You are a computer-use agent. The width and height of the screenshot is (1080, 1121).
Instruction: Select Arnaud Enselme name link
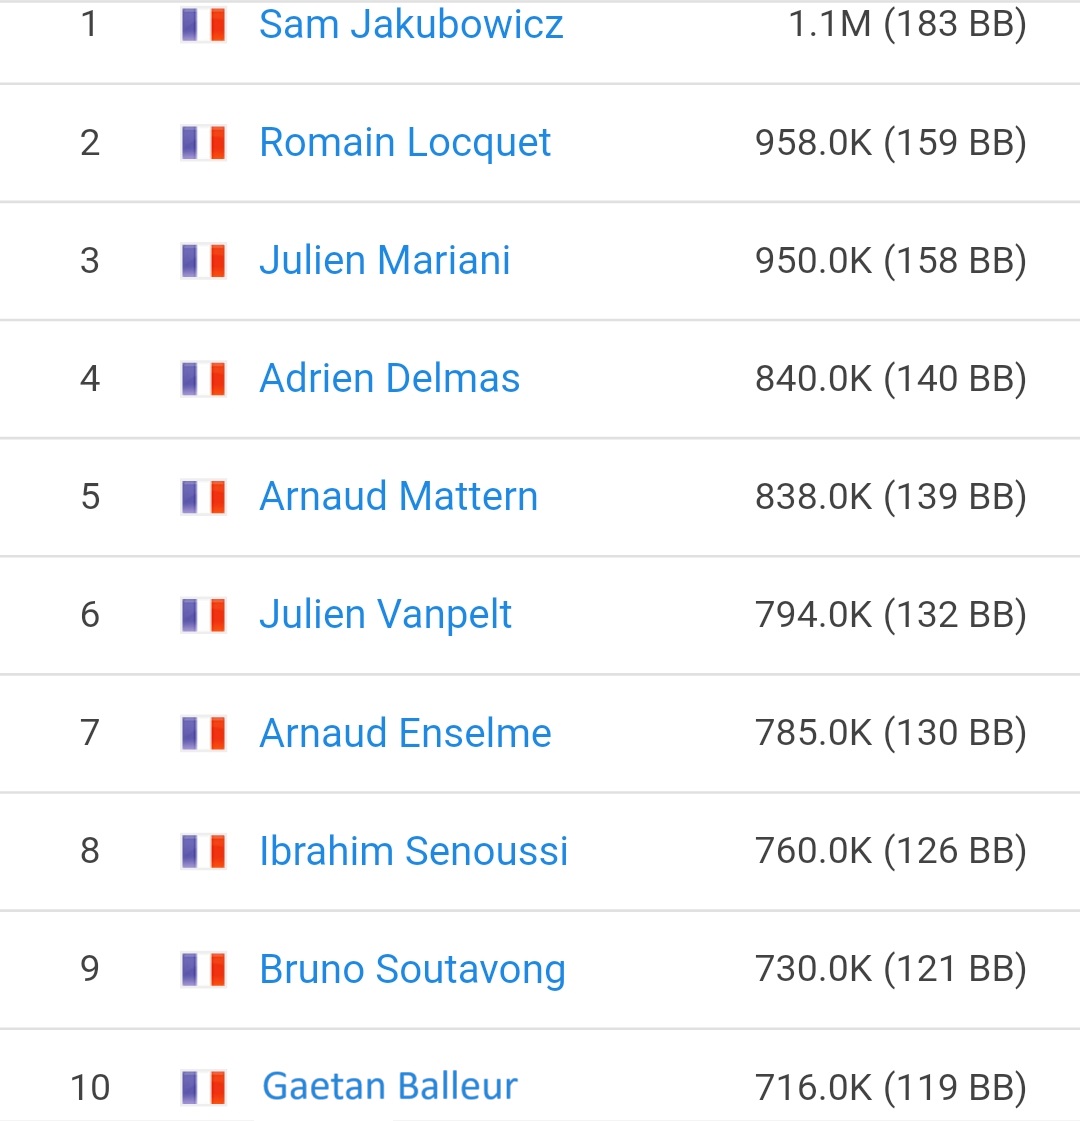pos(405,733)
